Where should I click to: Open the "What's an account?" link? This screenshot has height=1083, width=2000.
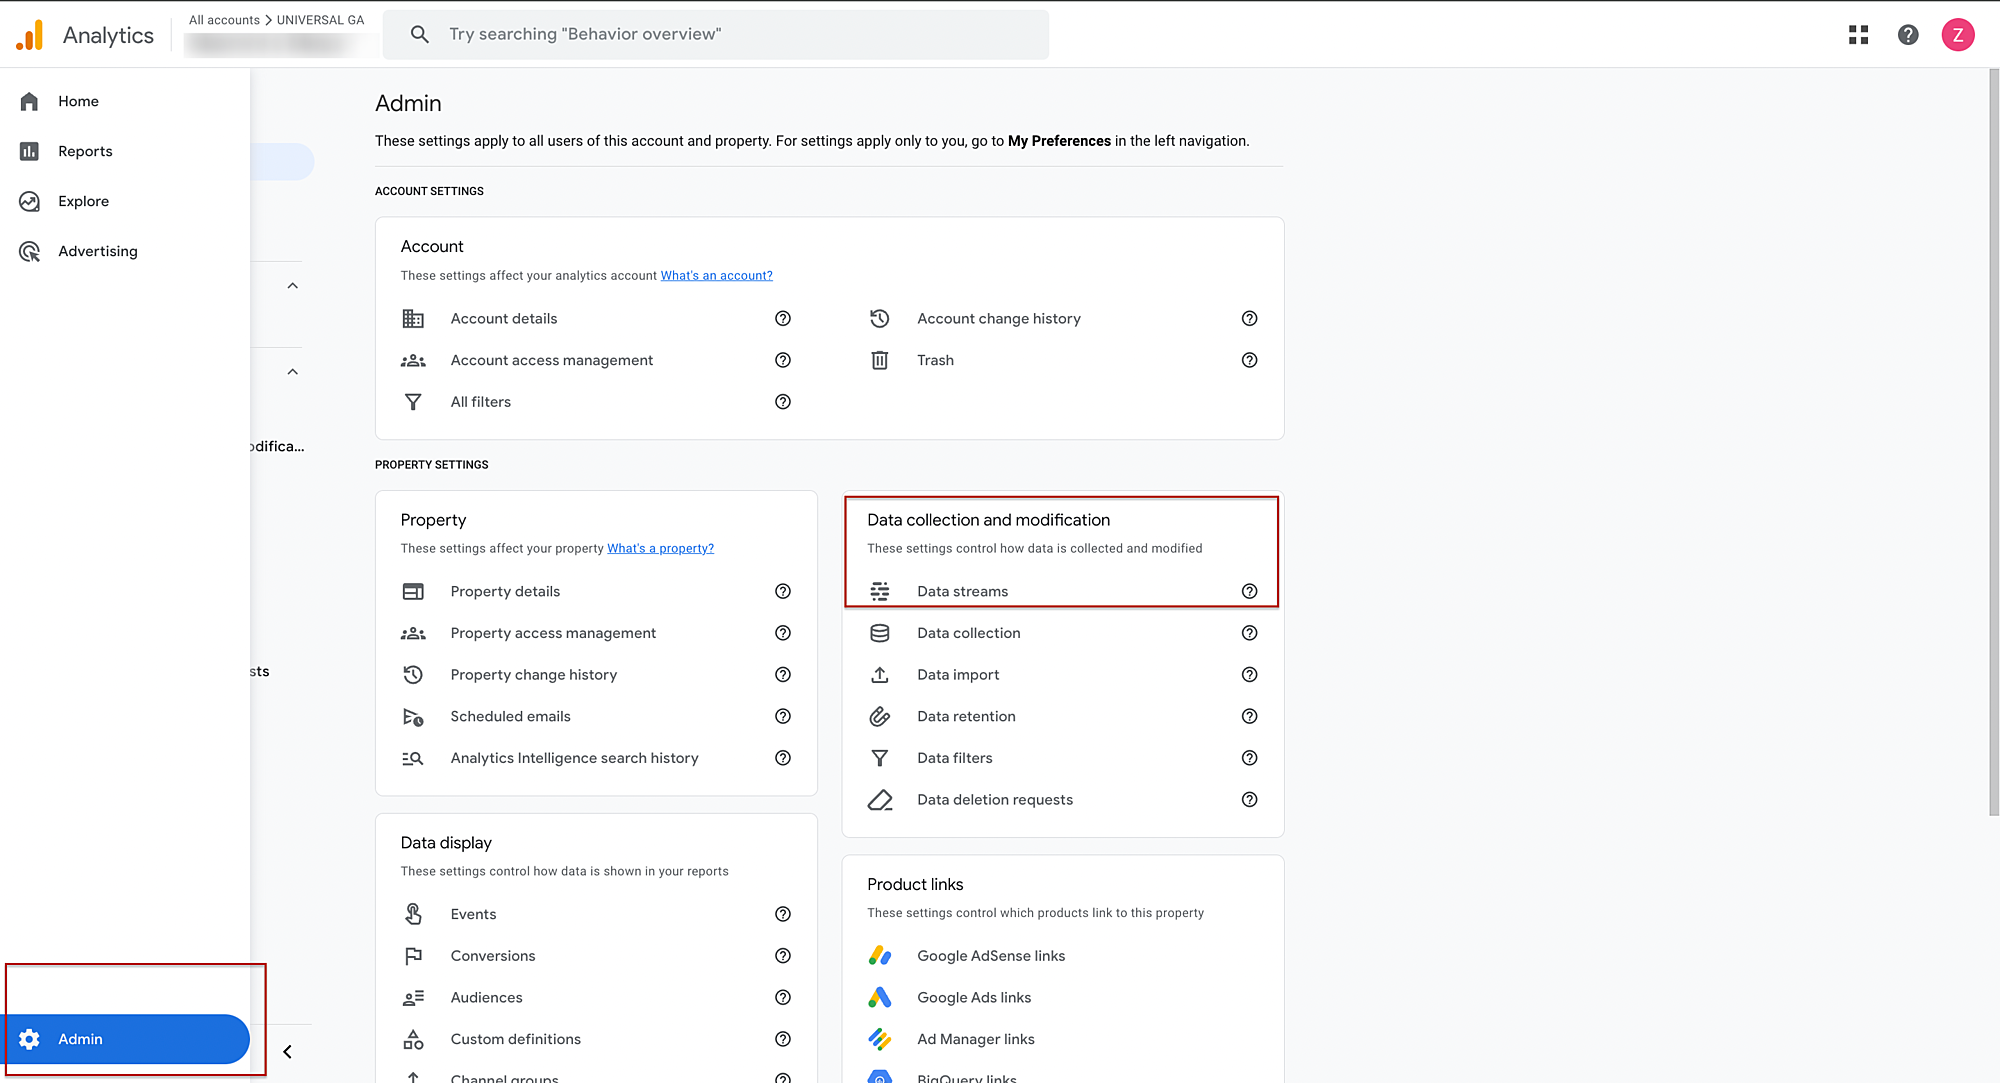(x=716, y=275)
